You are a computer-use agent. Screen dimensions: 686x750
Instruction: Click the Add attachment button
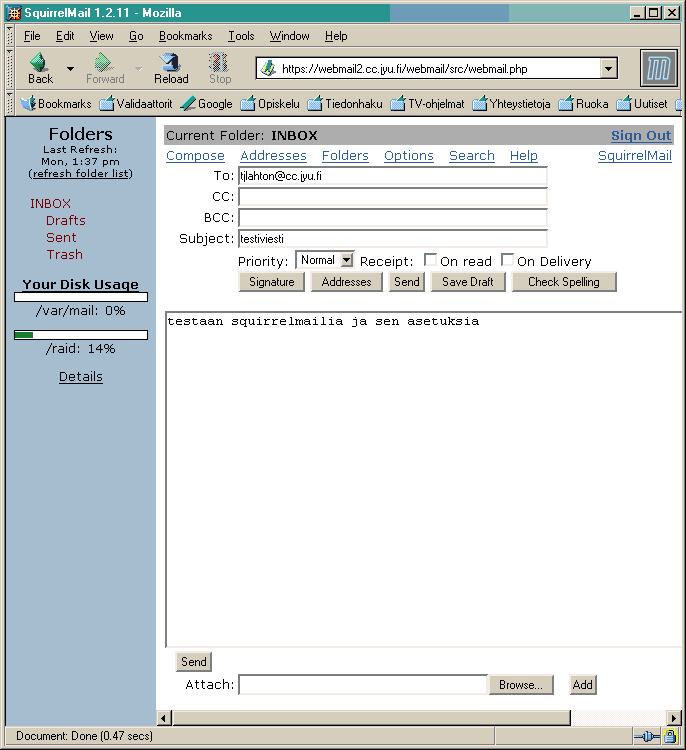[x=583, y=685]
